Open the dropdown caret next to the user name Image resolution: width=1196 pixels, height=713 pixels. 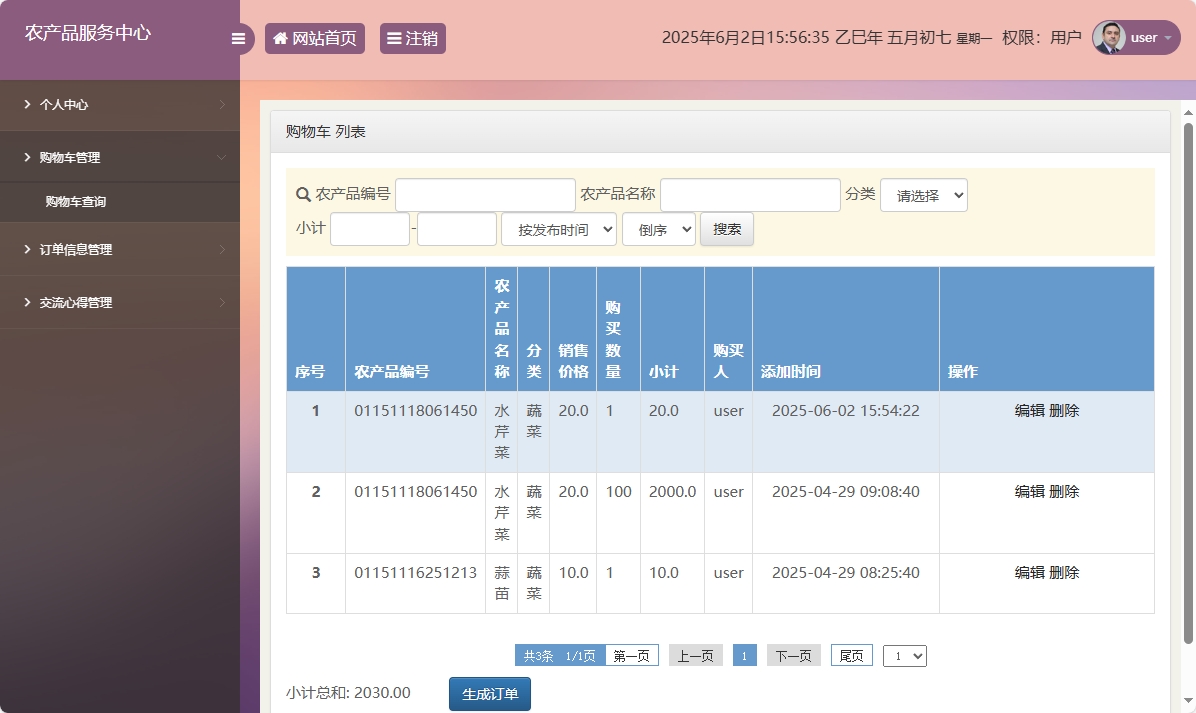click(1168, 38)
